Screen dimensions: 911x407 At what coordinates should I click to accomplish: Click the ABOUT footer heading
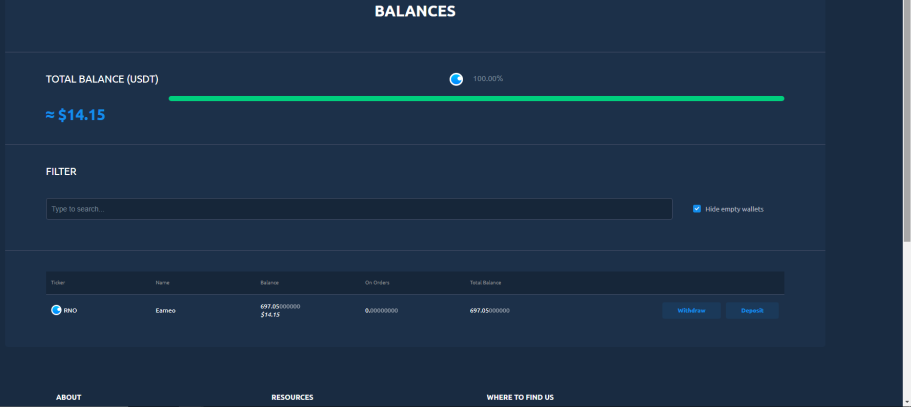click(x=69, y=398)
